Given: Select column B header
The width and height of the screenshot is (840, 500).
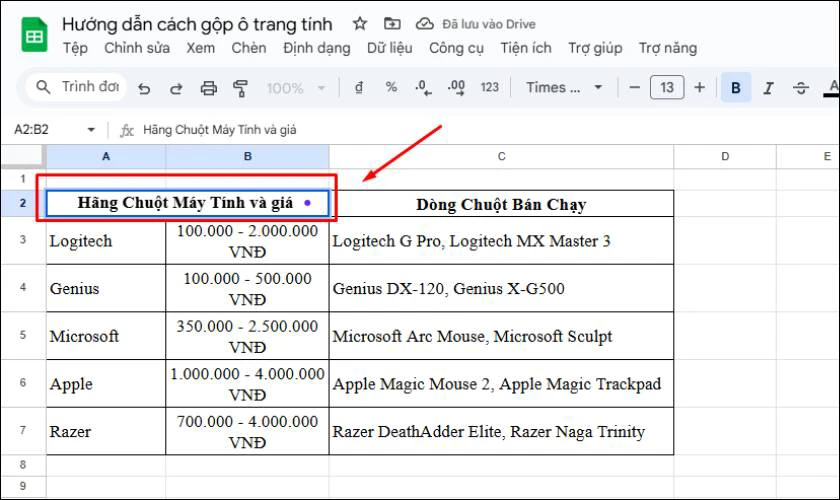Looking at the screenshot, I should [x=248, y=156].
